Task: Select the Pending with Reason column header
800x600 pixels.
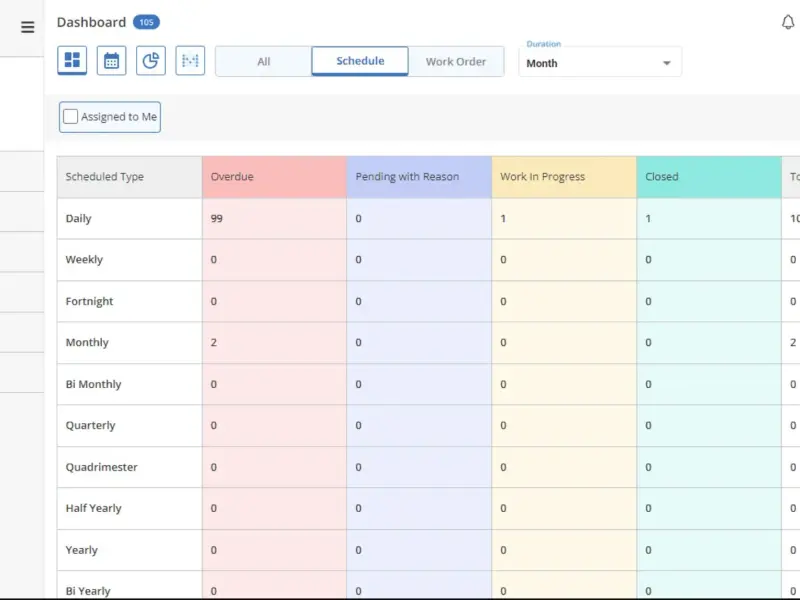Action: coord(419,177)
